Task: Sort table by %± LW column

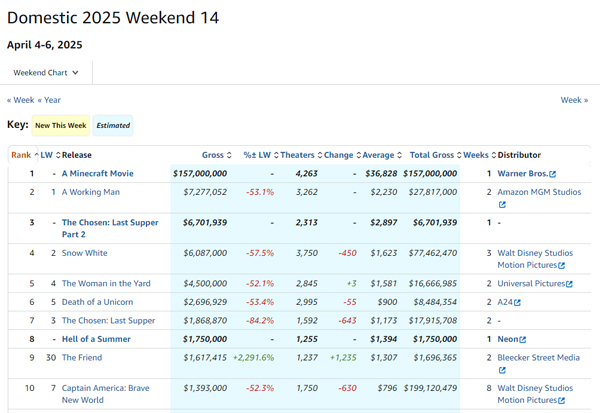Action: pos(261,155)
